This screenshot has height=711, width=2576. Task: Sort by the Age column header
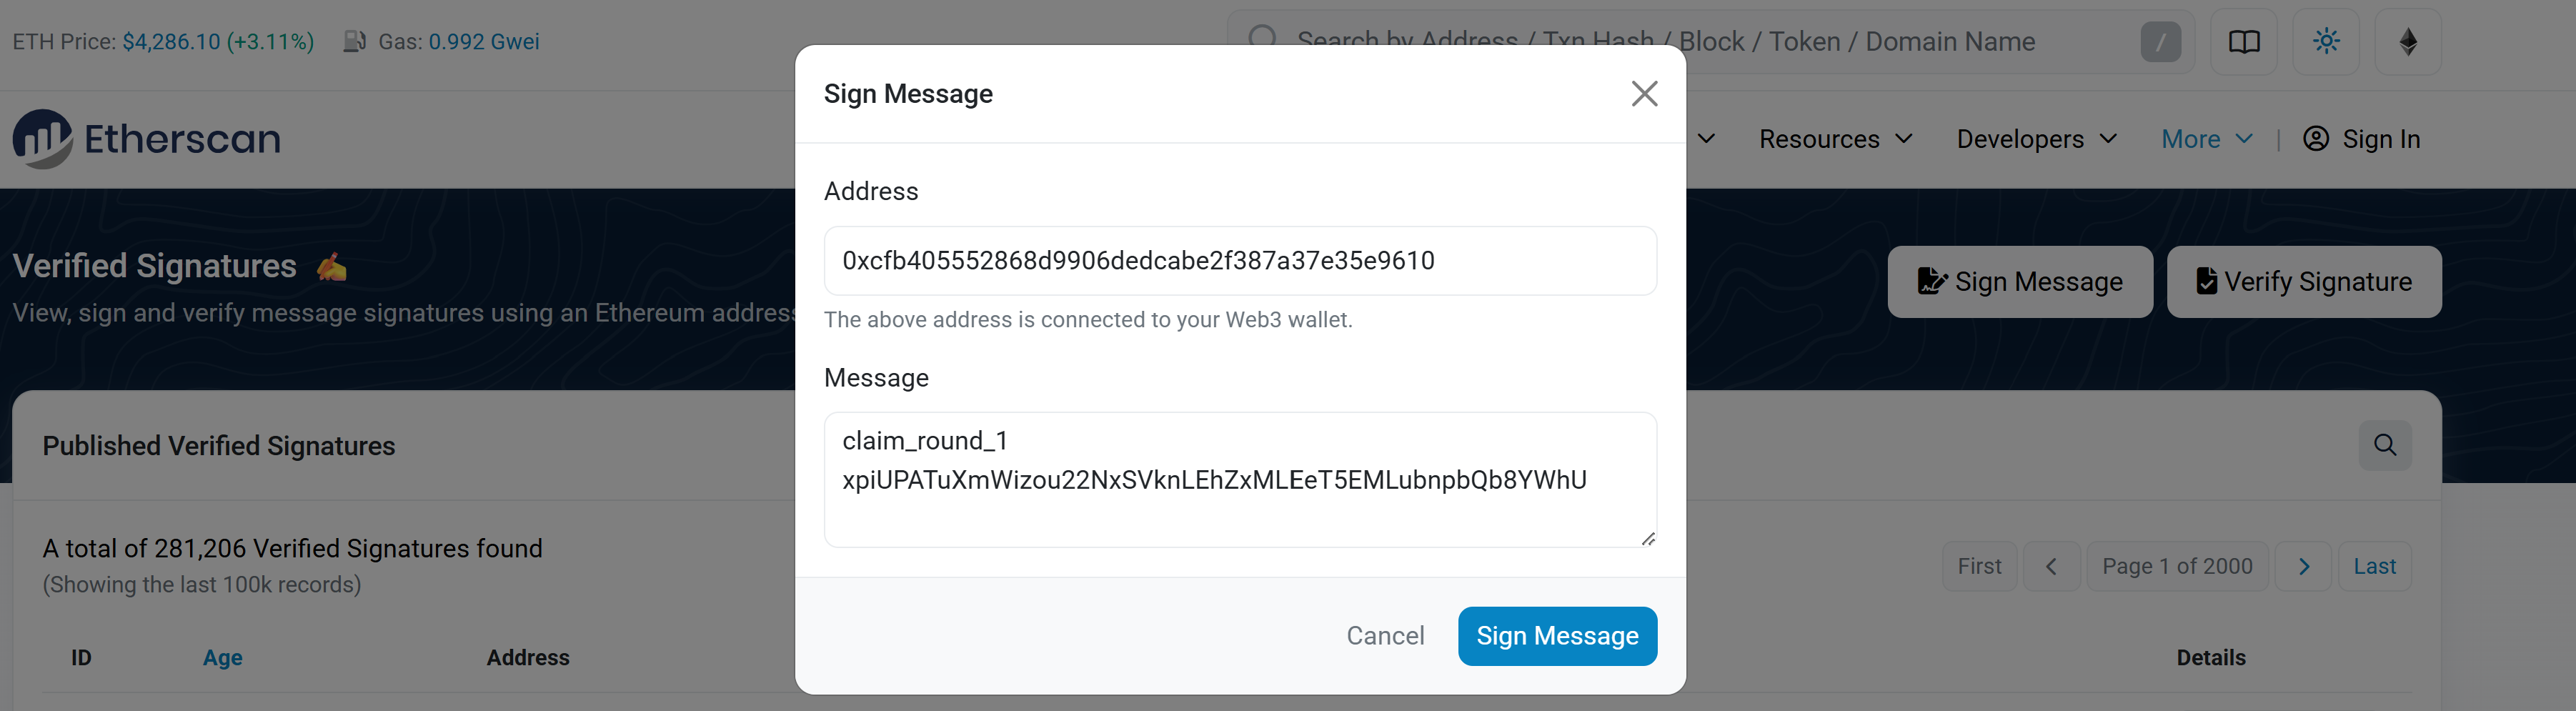coord(222,658)
